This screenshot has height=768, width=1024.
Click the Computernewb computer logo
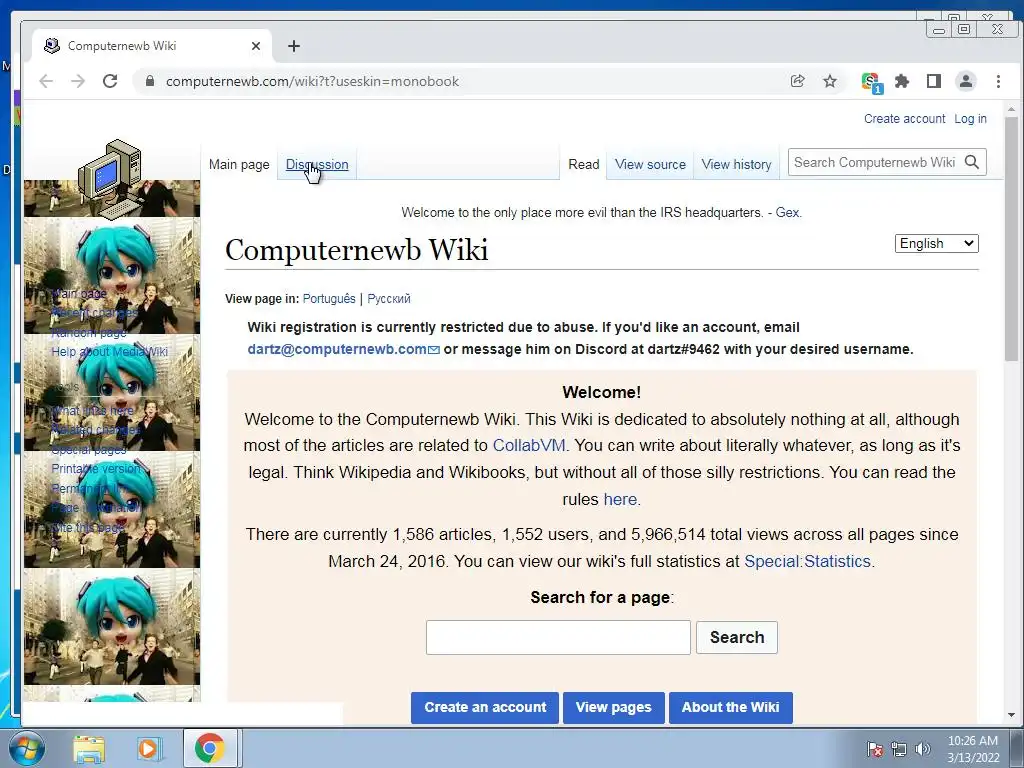pos(111,178)
